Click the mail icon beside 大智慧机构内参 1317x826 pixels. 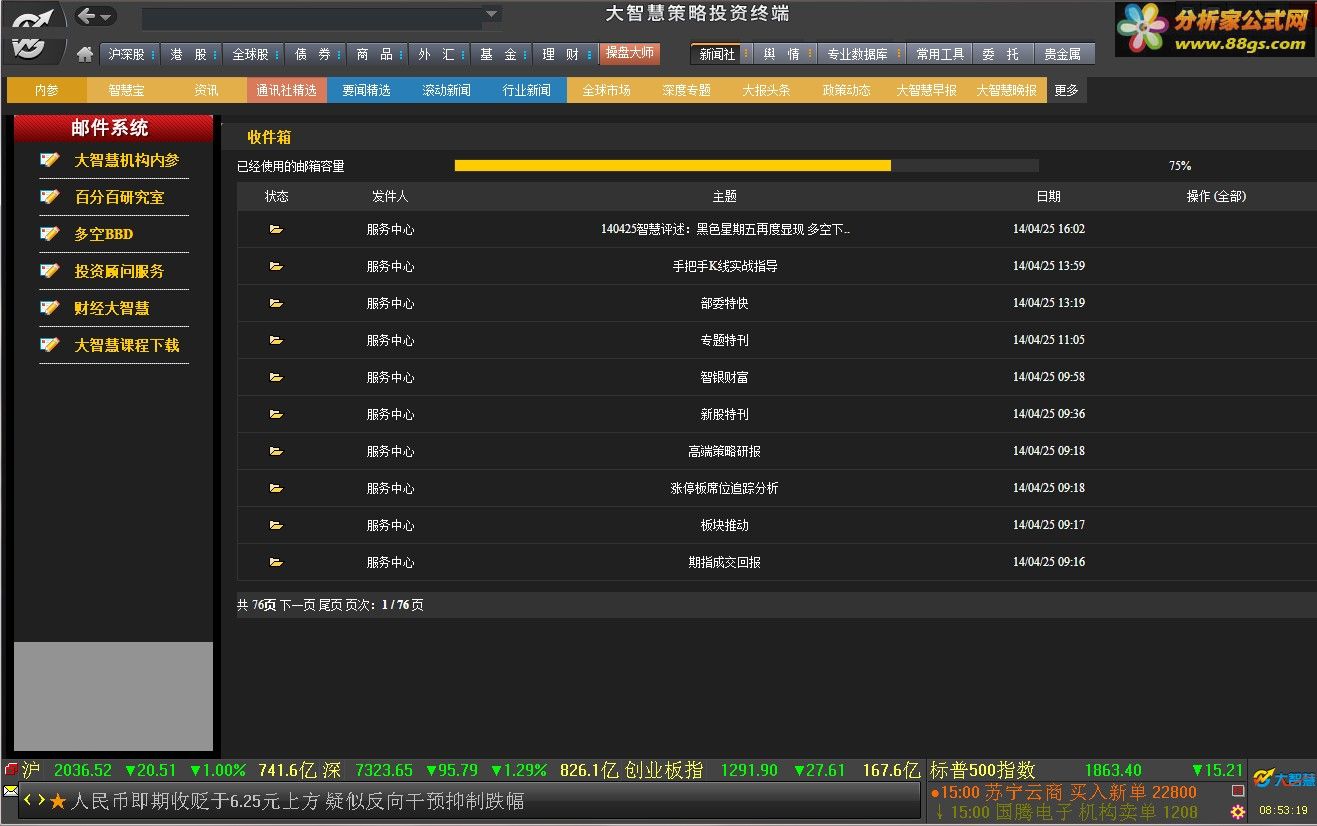click(50, 160)
